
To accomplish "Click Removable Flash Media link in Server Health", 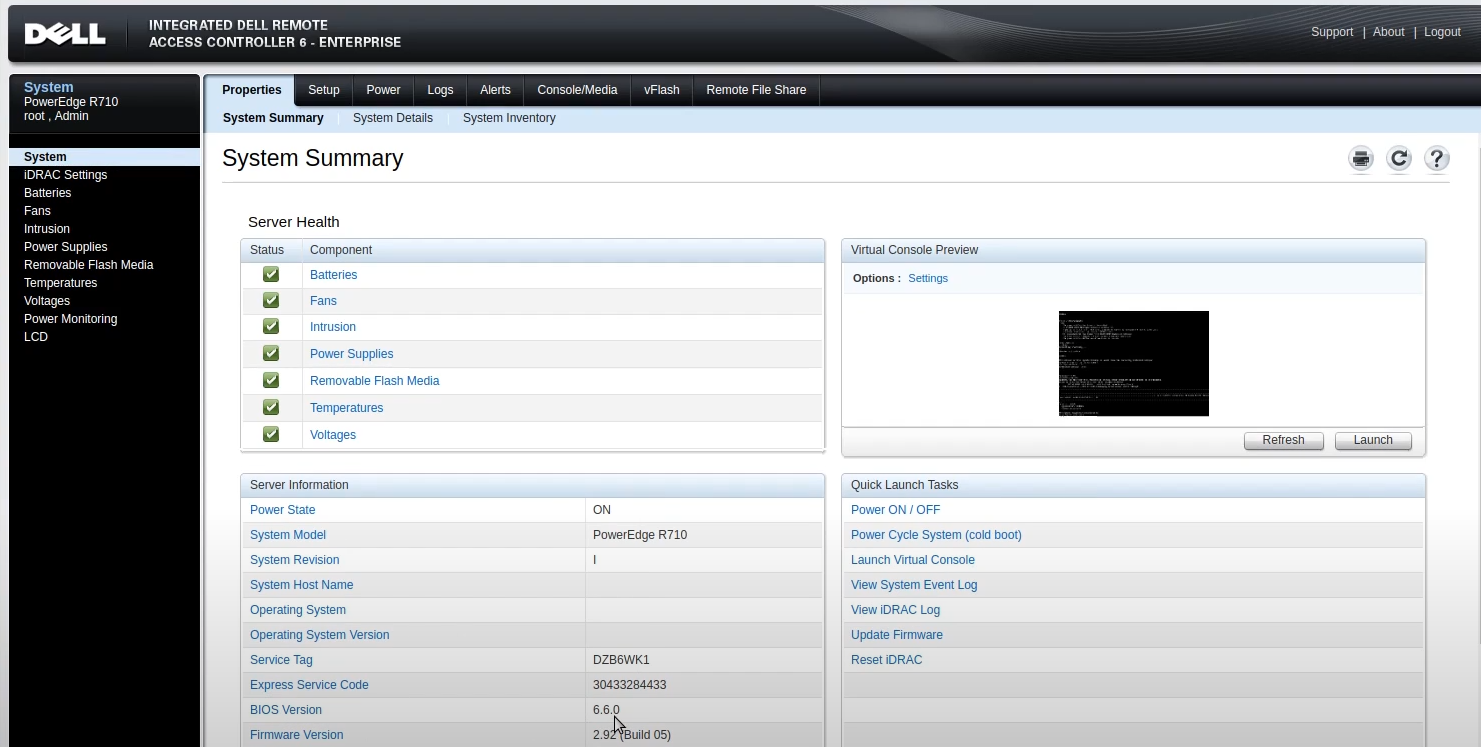I will (374, 381).
